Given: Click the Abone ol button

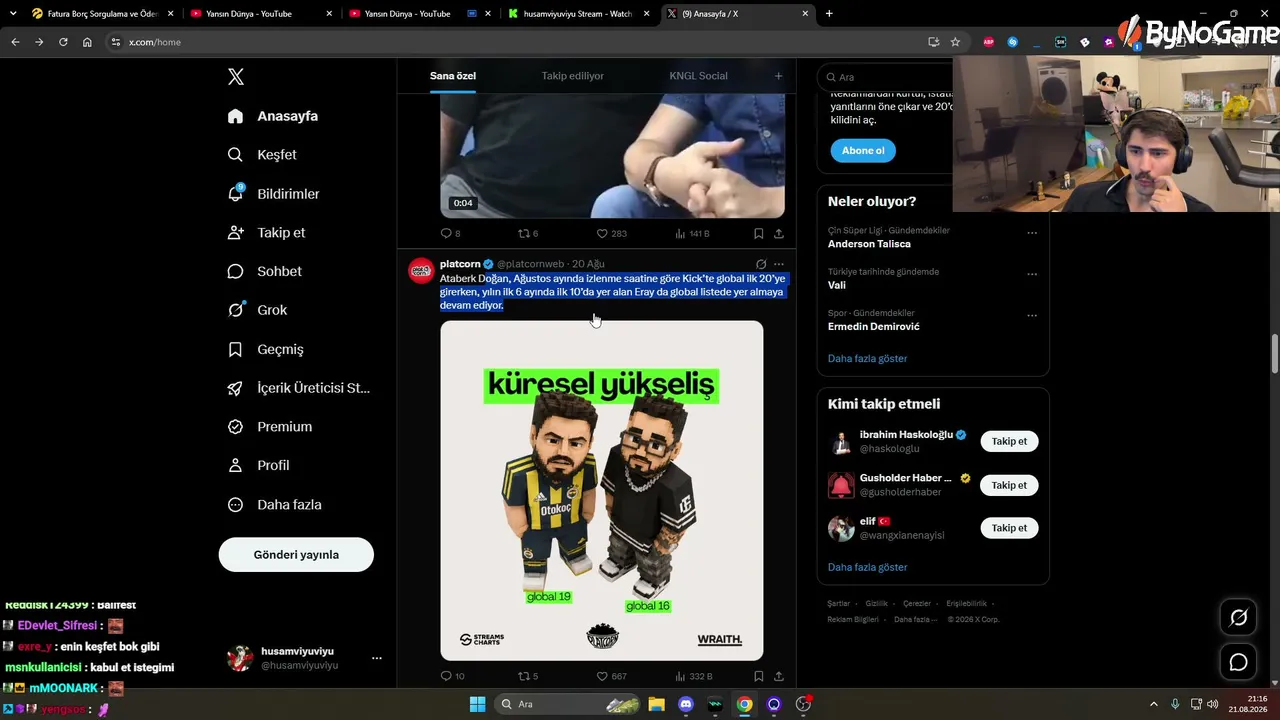Looking at the screenshot, I should [863, 151].
